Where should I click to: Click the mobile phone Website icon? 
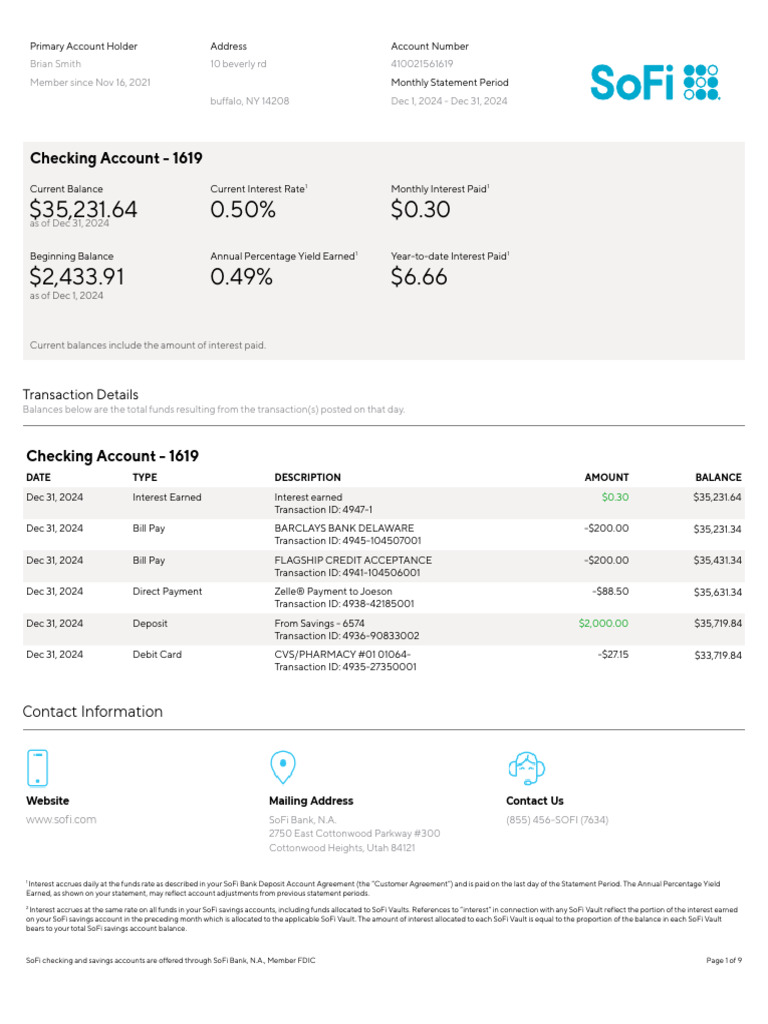pyautogui.click(x=37, y=767)
